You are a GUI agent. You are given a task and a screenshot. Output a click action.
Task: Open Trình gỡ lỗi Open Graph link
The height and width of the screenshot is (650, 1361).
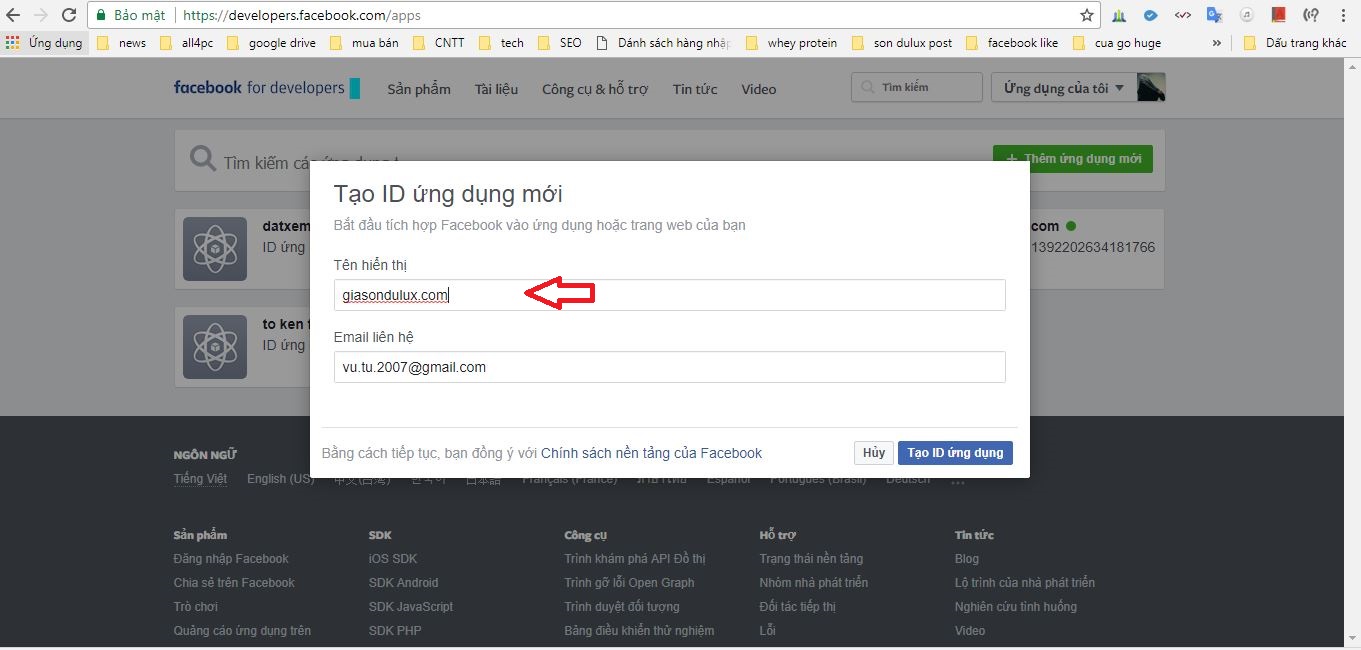(629, 583)
